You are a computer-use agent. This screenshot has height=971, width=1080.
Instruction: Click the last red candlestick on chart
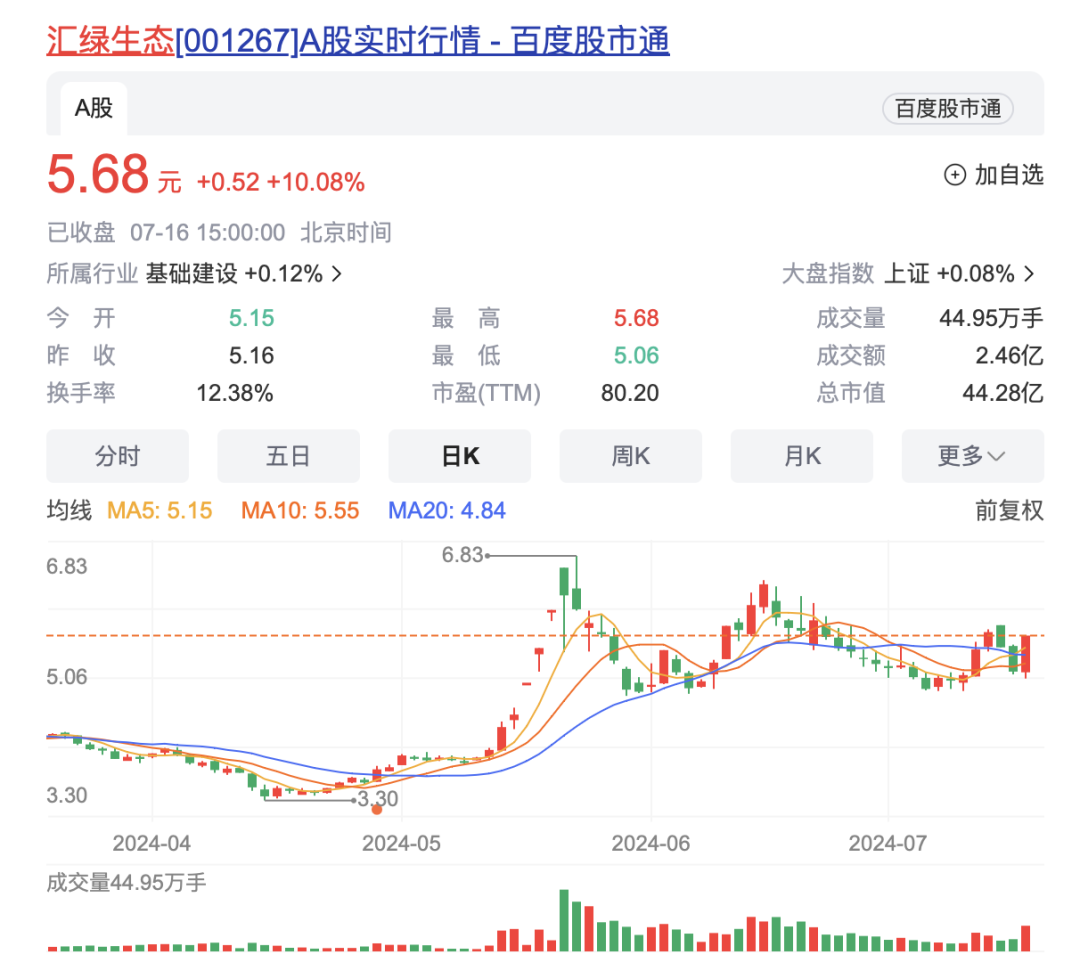click(1026, 656)
